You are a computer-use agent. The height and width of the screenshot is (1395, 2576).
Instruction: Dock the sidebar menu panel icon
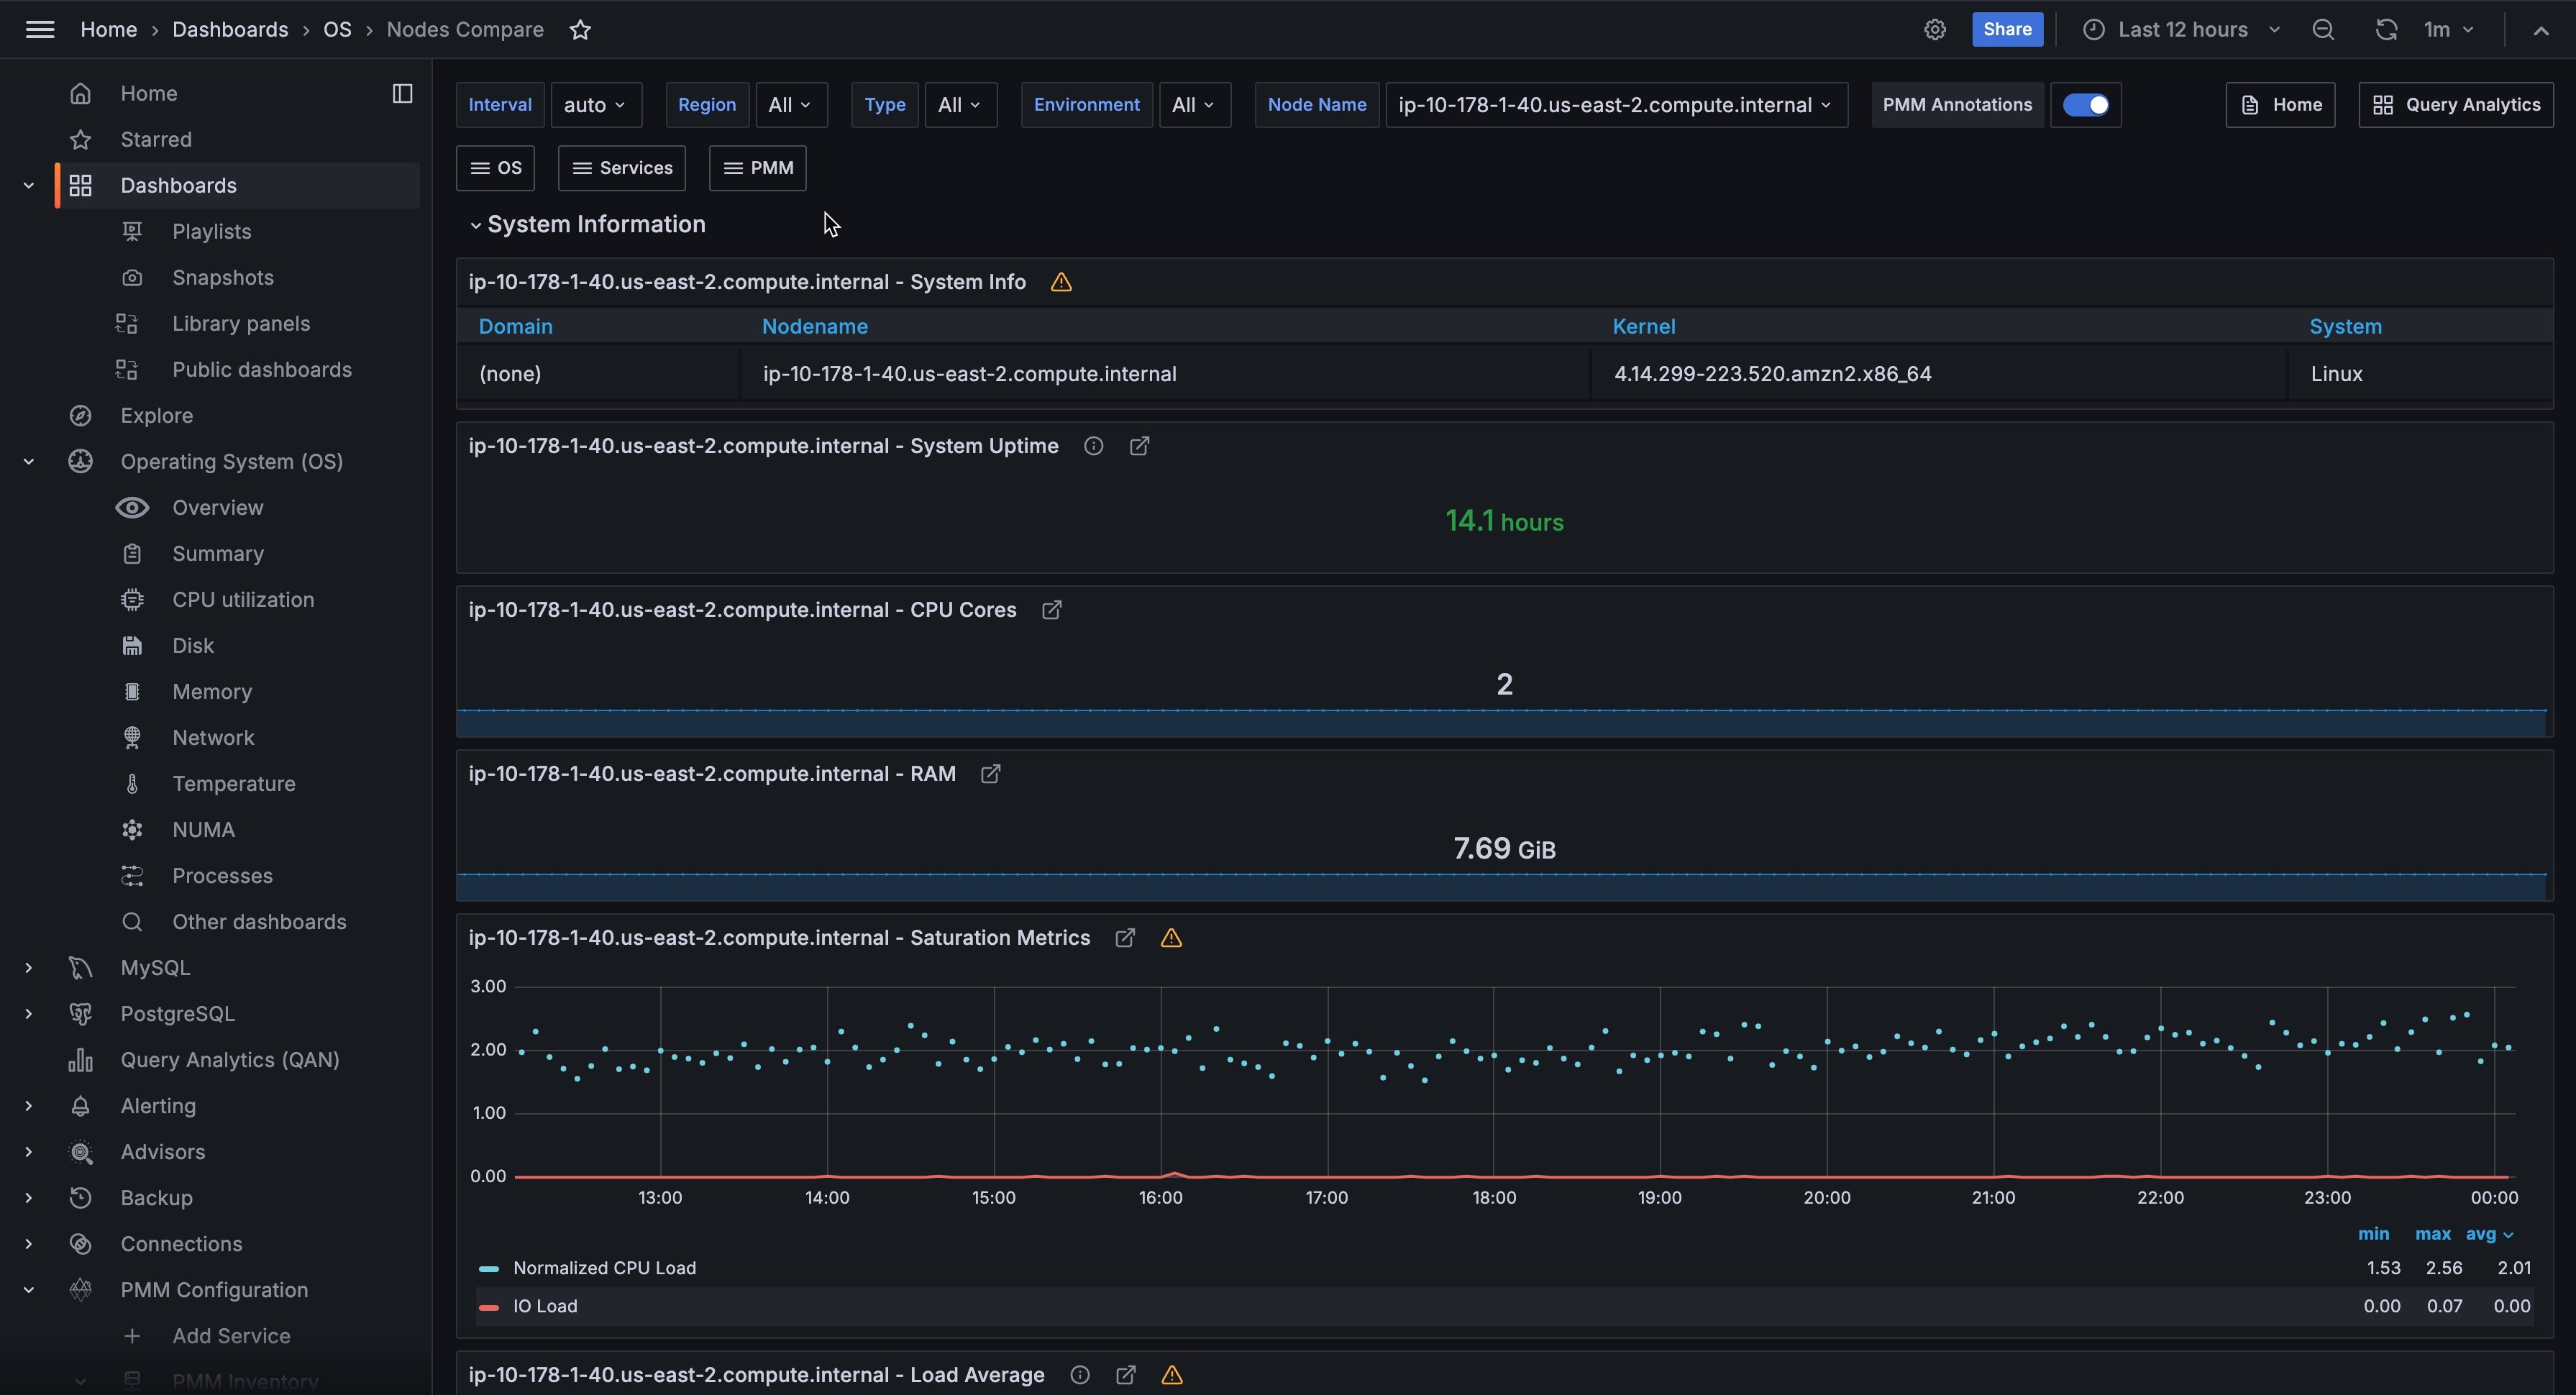tap(402, 93)
